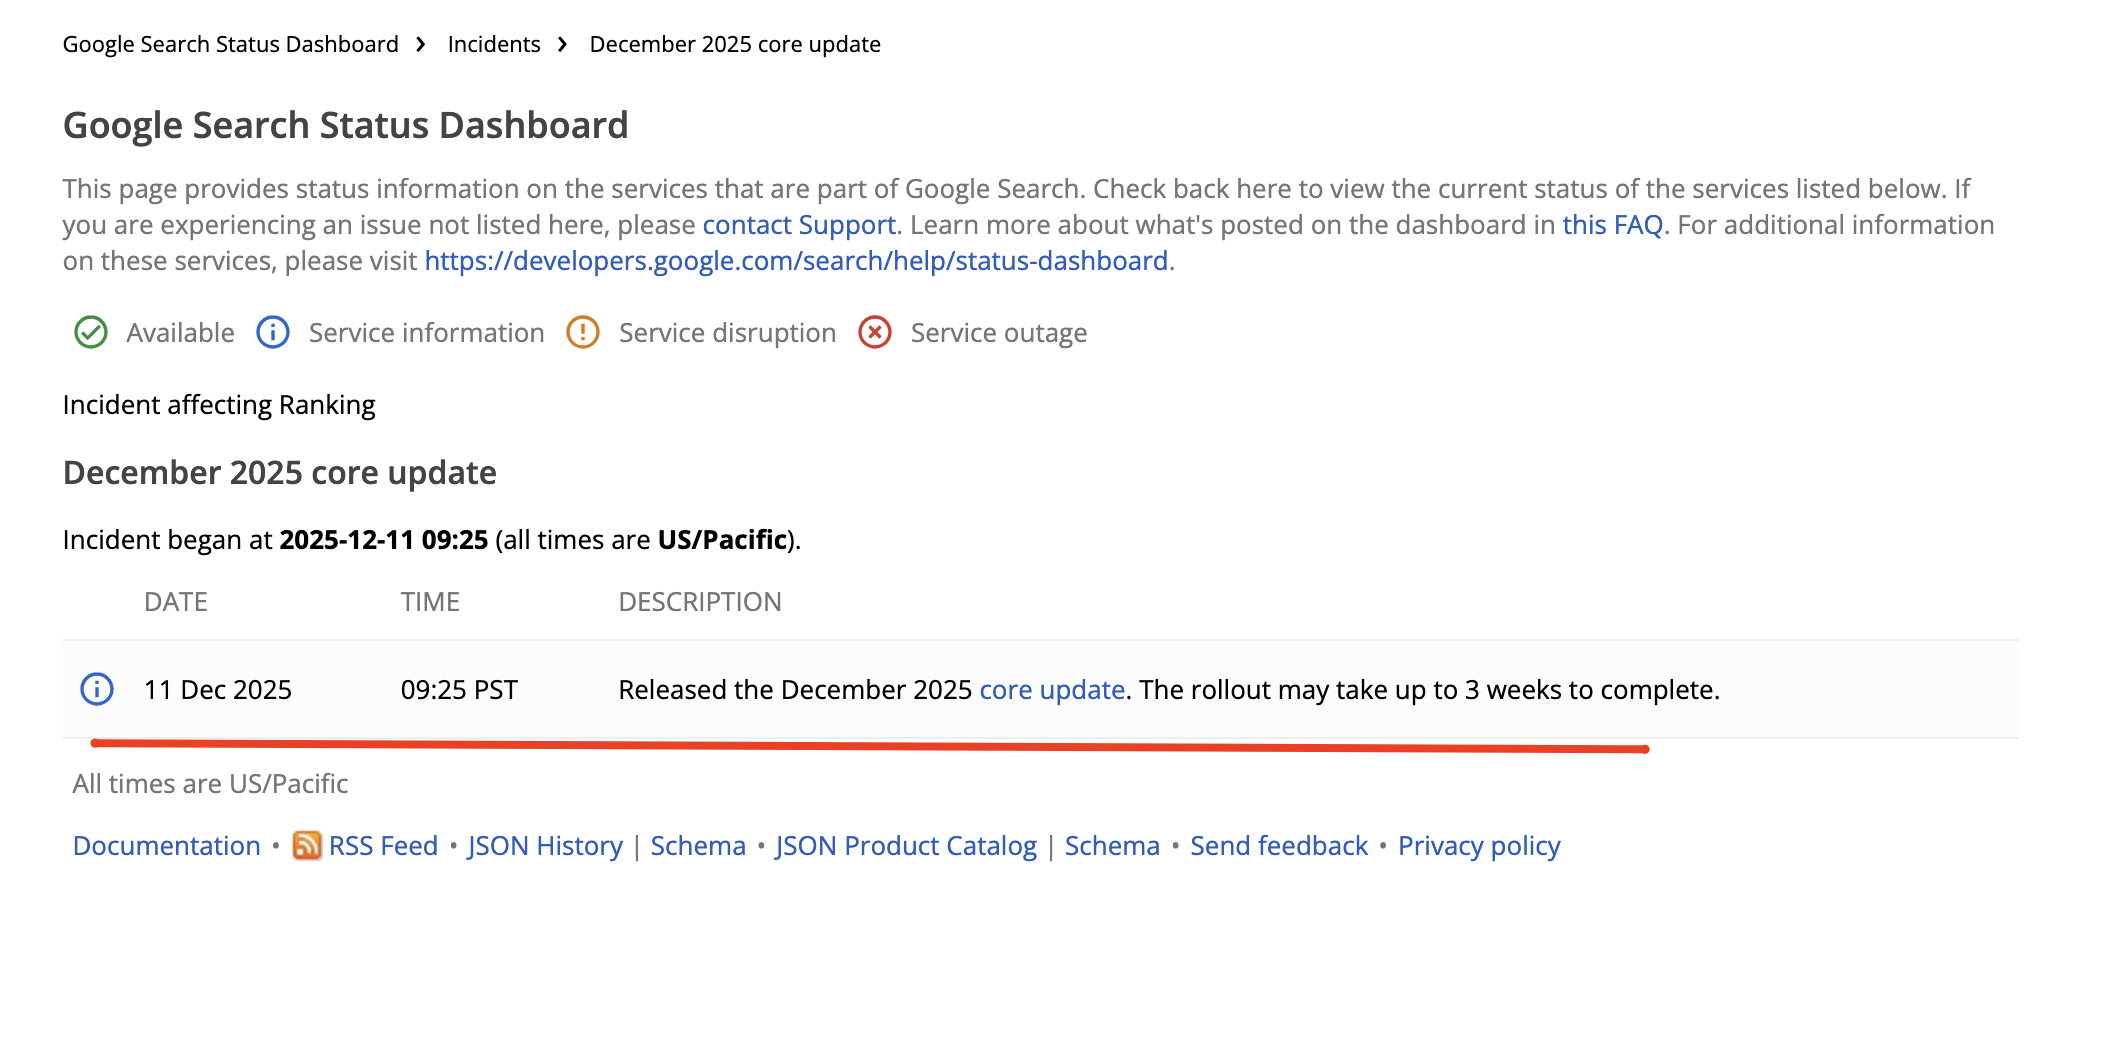The image size is (2120, 1052).
Task: Click the Send feedback link
Action: [x=1278, y=846]
